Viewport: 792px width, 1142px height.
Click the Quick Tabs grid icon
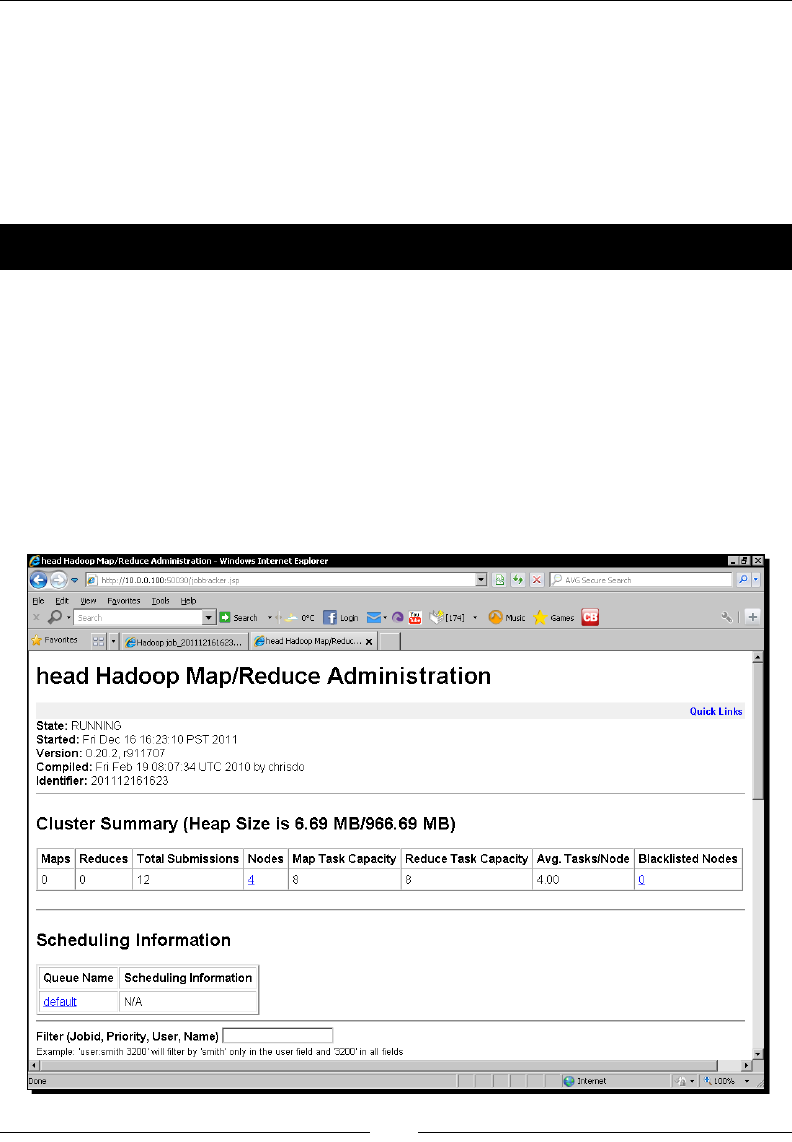98,641
